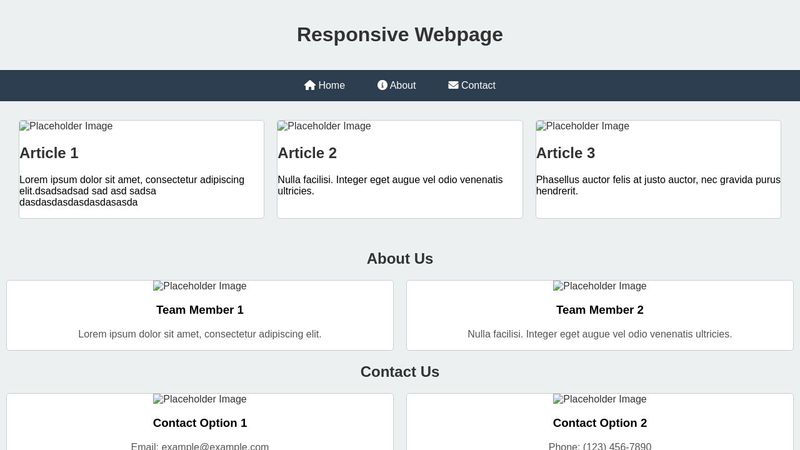Click the example@example.com email text
The height and width of the screenshot is (450, 800).
[215, 446]
